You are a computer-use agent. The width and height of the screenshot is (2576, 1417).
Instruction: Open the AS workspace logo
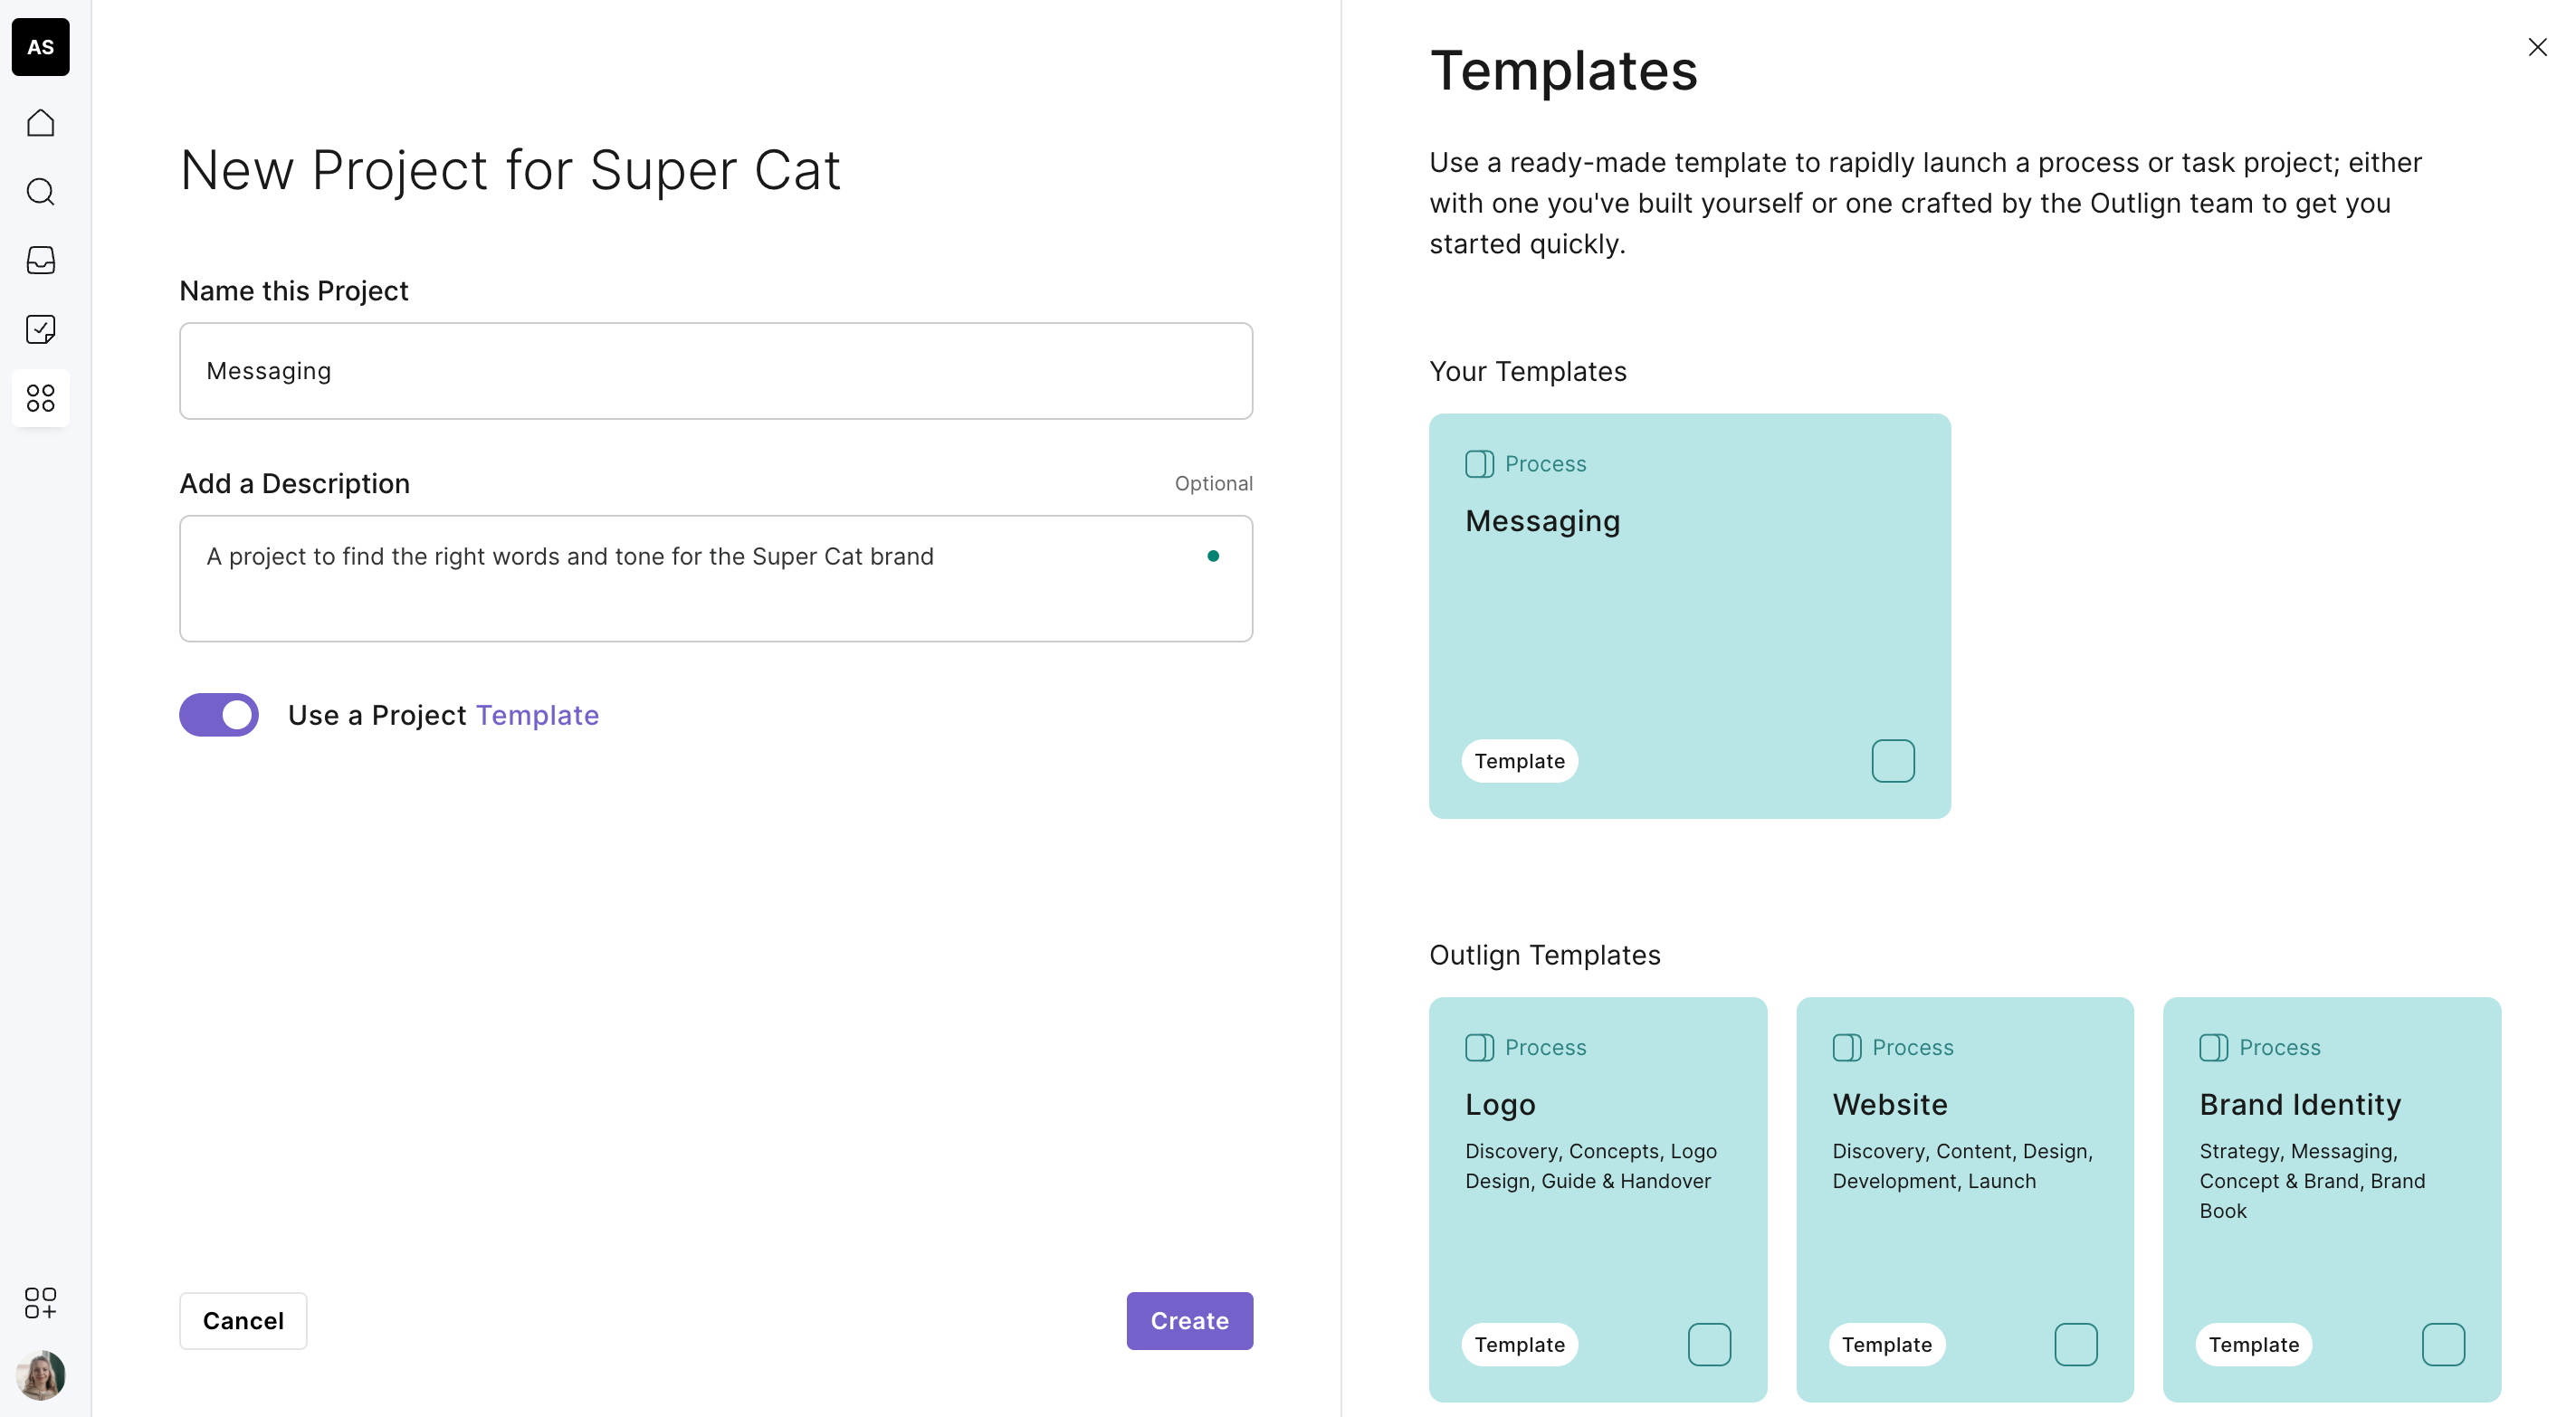[x=41, y=47]
